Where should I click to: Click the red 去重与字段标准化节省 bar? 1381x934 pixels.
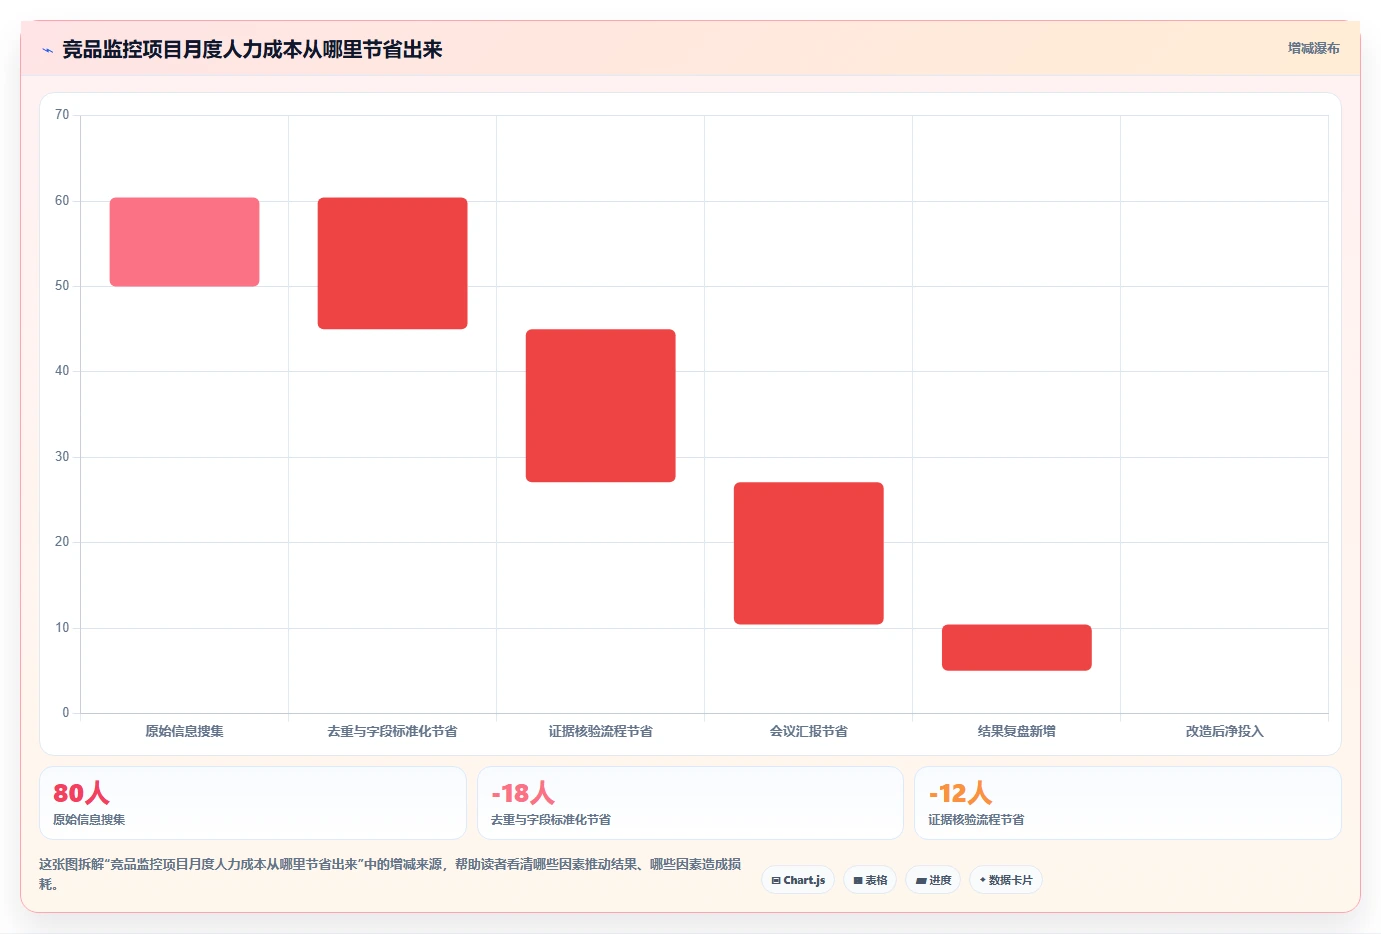point(393,263)
